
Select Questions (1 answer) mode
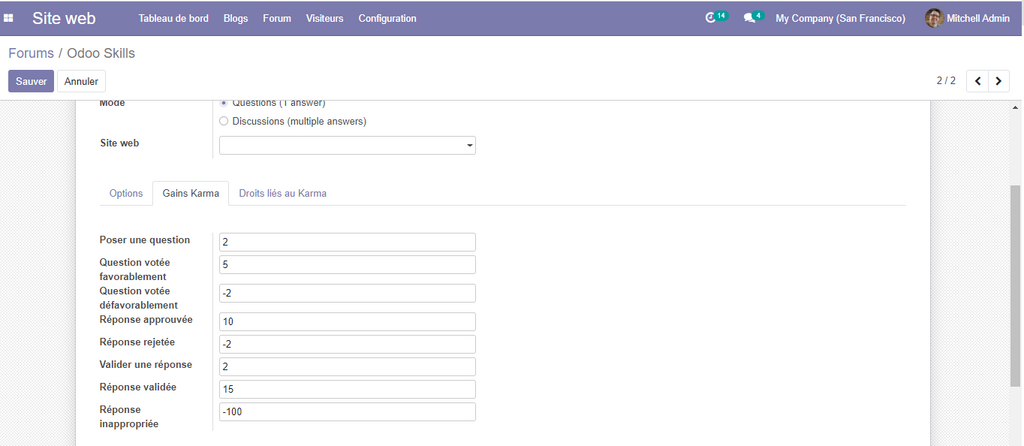point(223,102)
